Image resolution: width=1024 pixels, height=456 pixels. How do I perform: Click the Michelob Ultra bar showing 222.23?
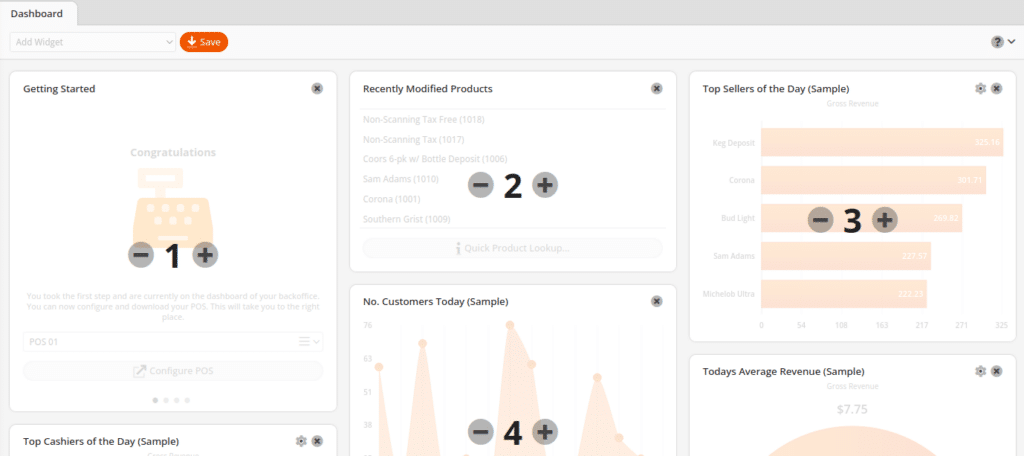(844, 294)
